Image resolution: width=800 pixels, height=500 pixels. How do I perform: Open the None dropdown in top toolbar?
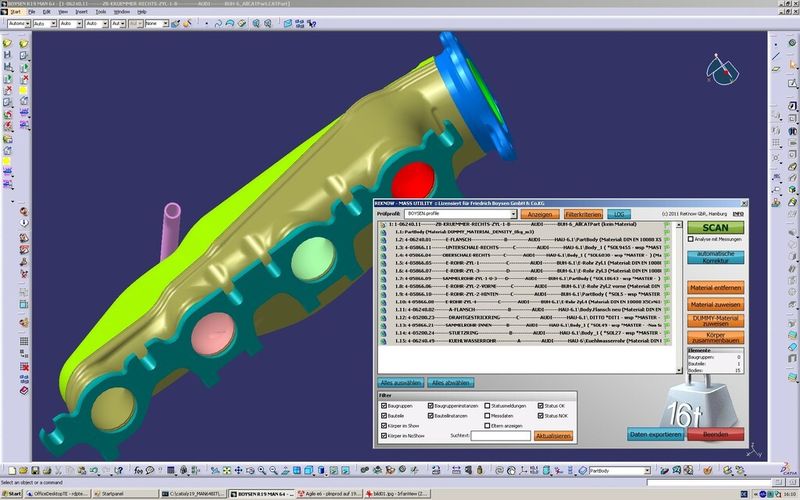(x=165, y=23)
